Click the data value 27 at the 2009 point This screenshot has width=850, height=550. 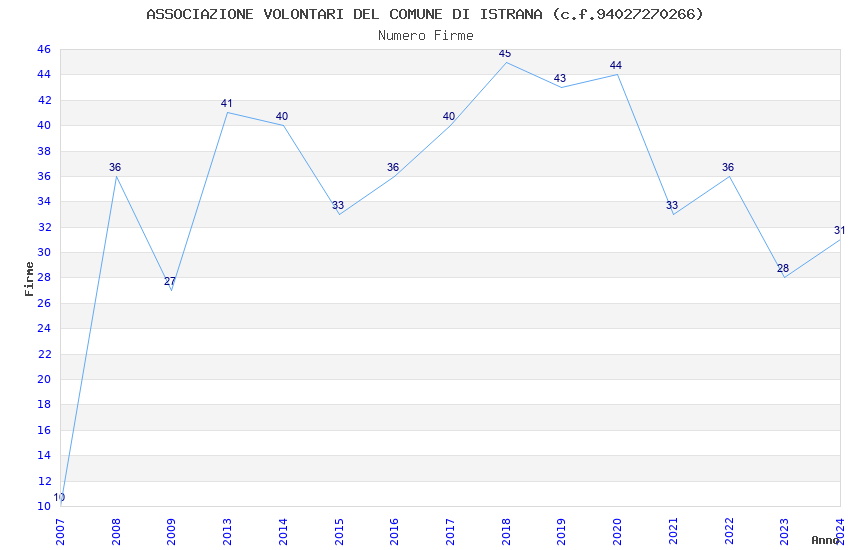170,281
